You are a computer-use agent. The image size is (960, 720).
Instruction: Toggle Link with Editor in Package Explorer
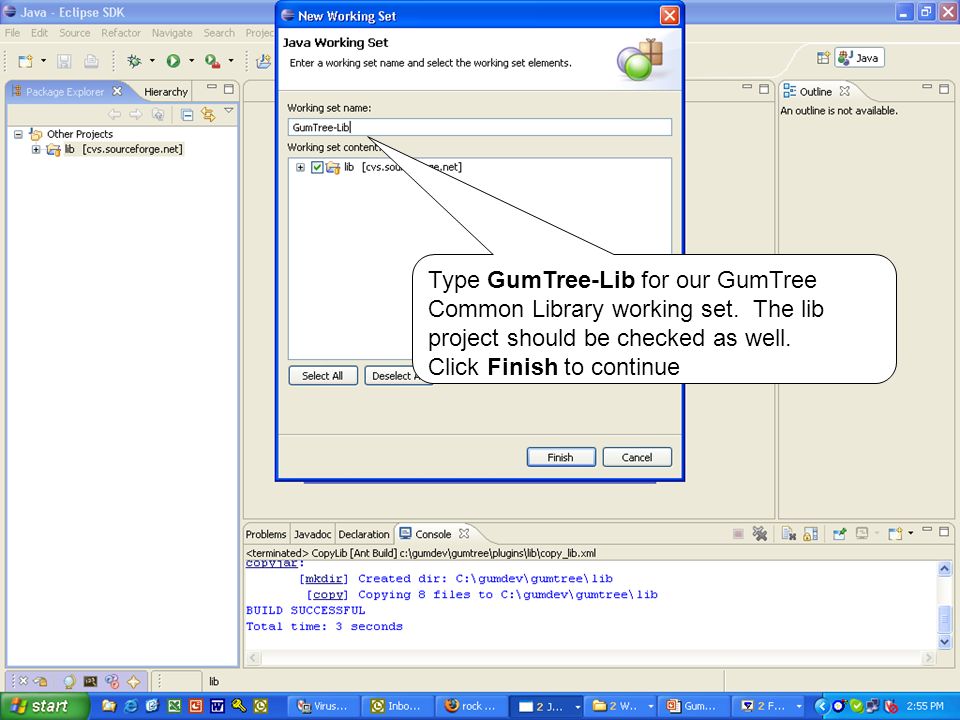pyautogui.click(x=208, y=114)
